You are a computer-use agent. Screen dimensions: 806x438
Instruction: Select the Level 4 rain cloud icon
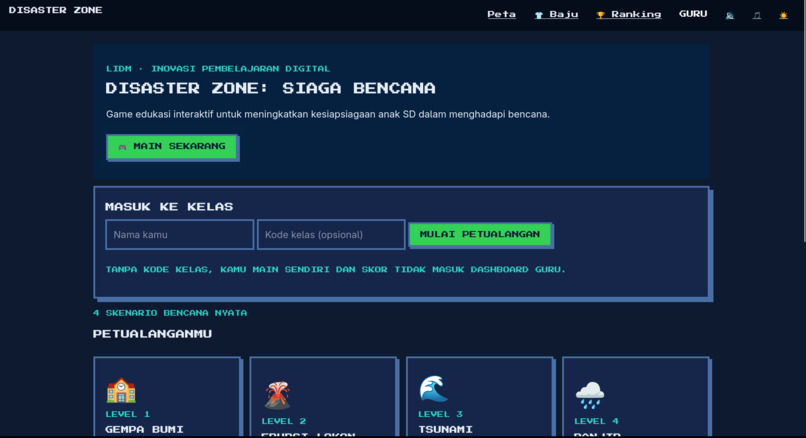tap(590, 395)
